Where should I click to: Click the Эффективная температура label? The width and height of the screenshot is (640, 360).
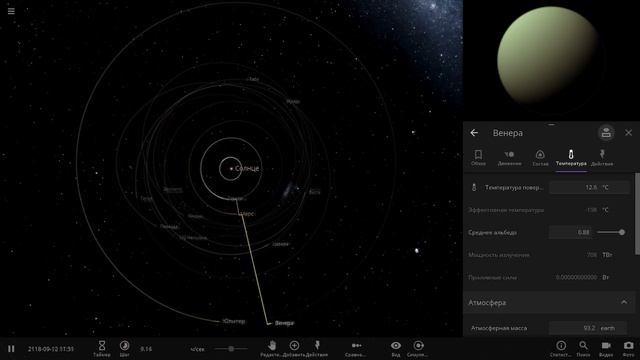coord(506,210)
